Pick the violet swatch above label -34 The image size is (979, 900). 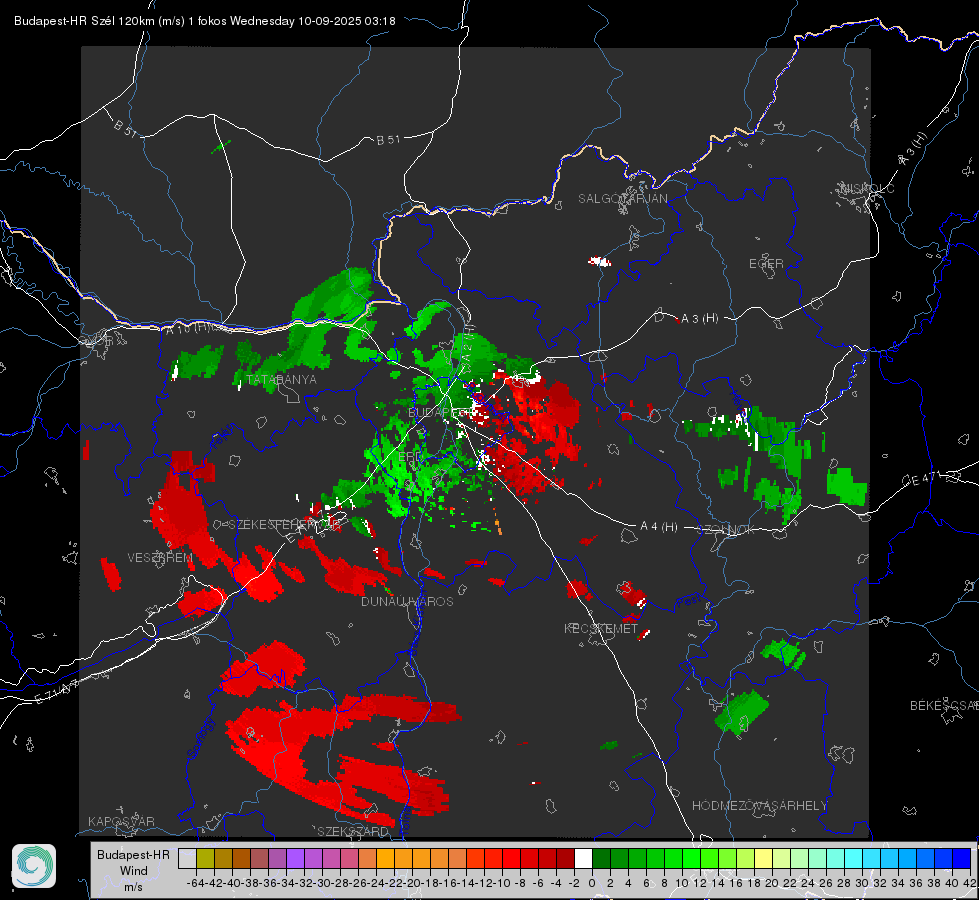295,858
